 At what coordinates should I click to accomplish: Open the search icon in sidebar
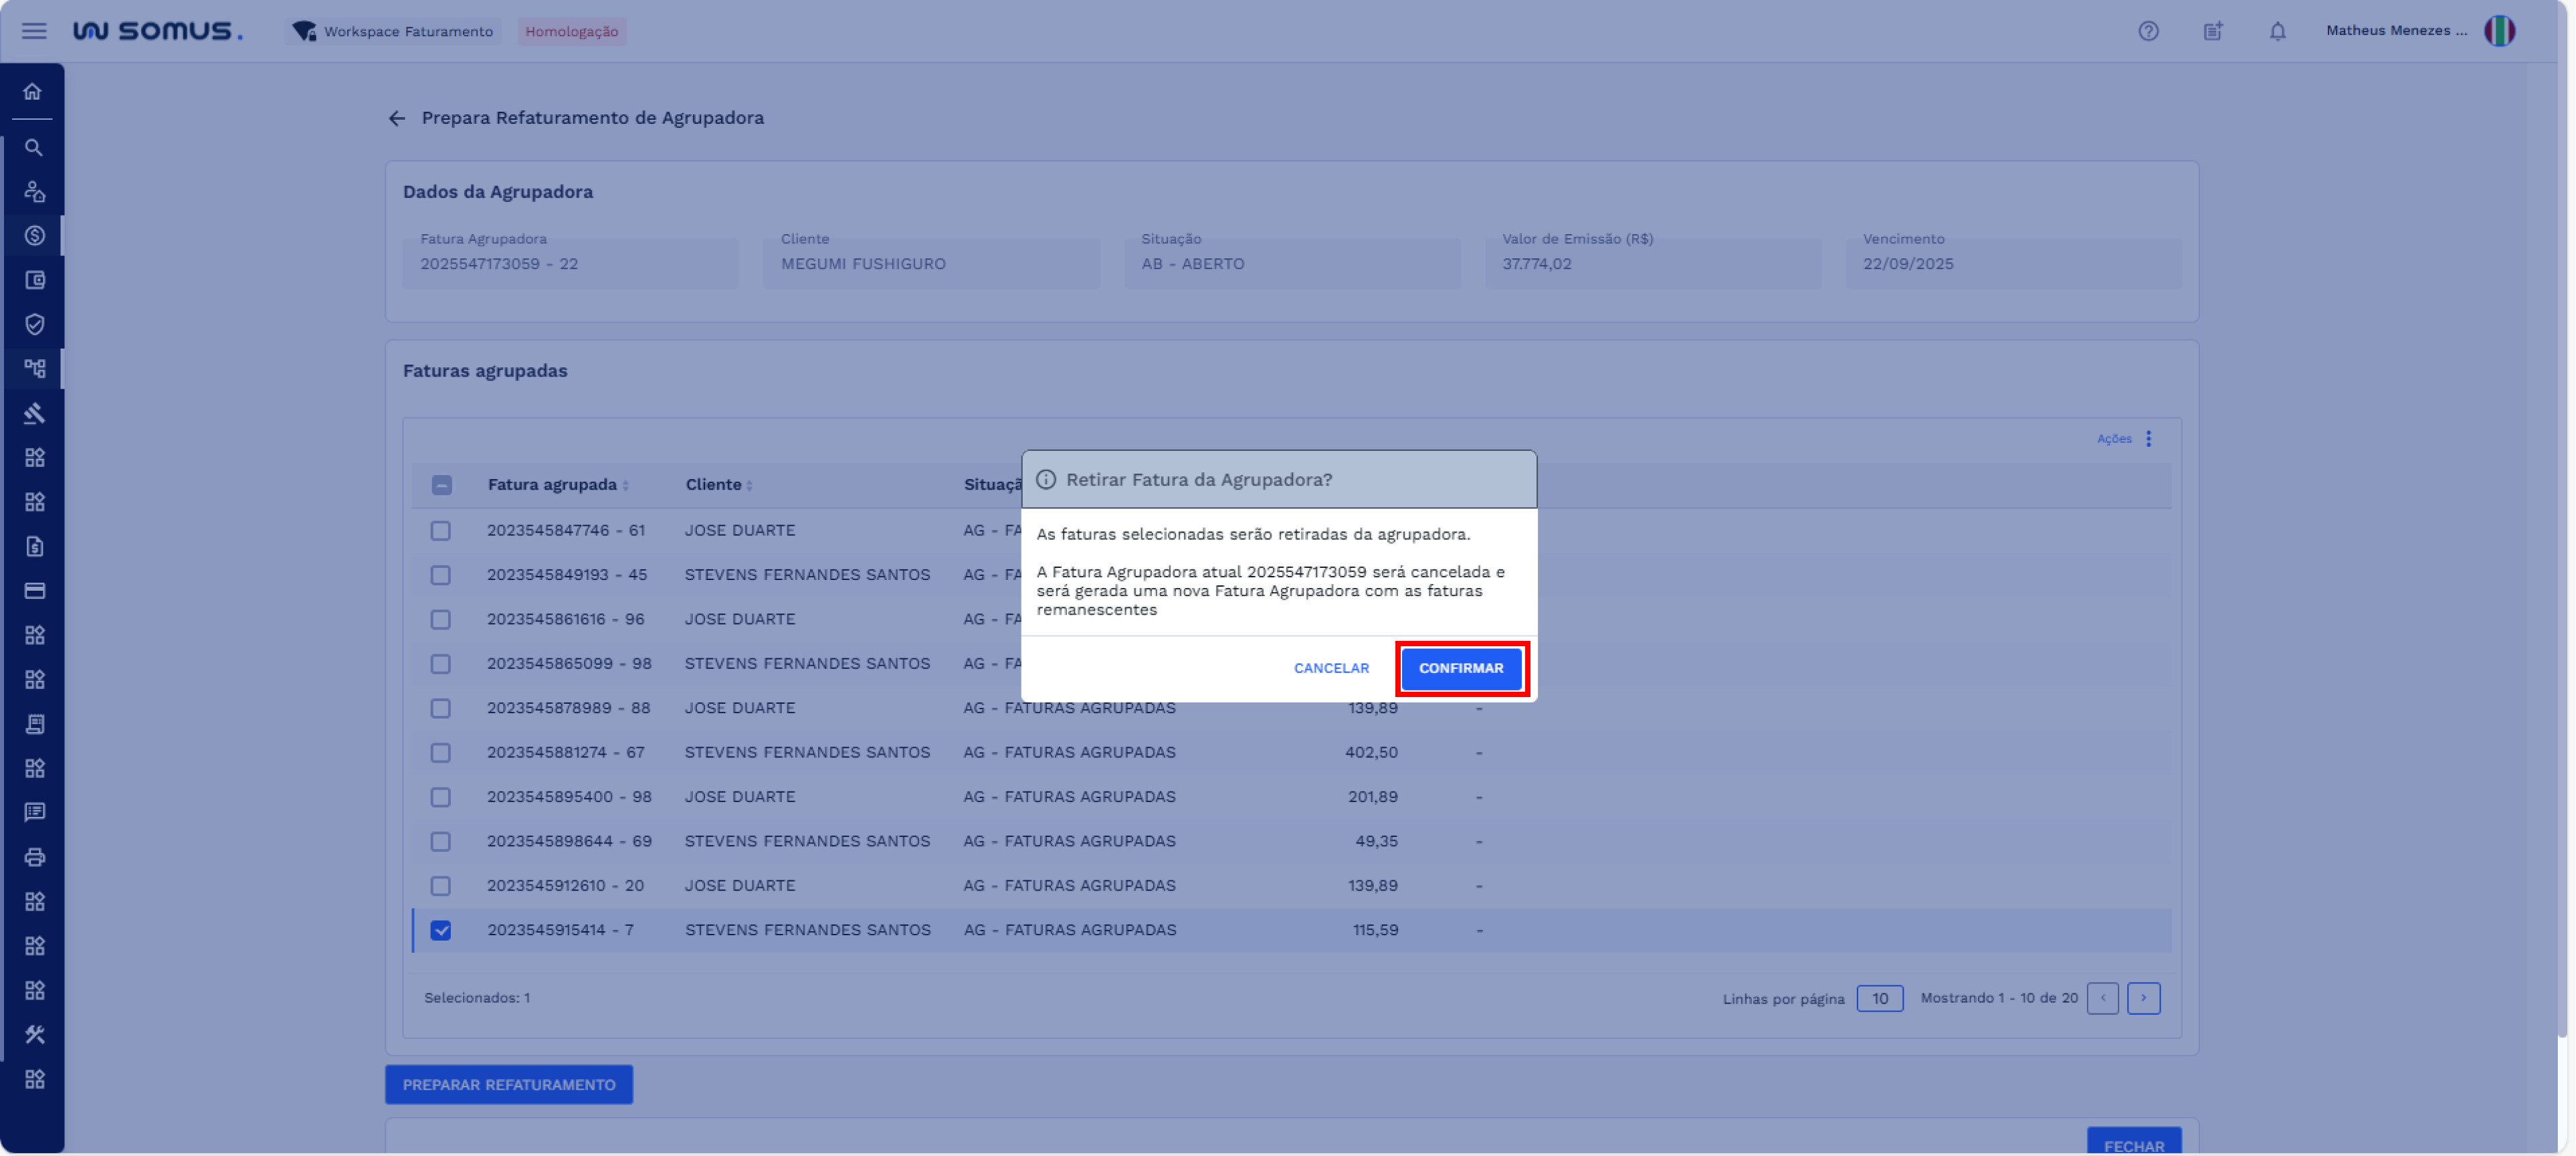tap(33, 148)
